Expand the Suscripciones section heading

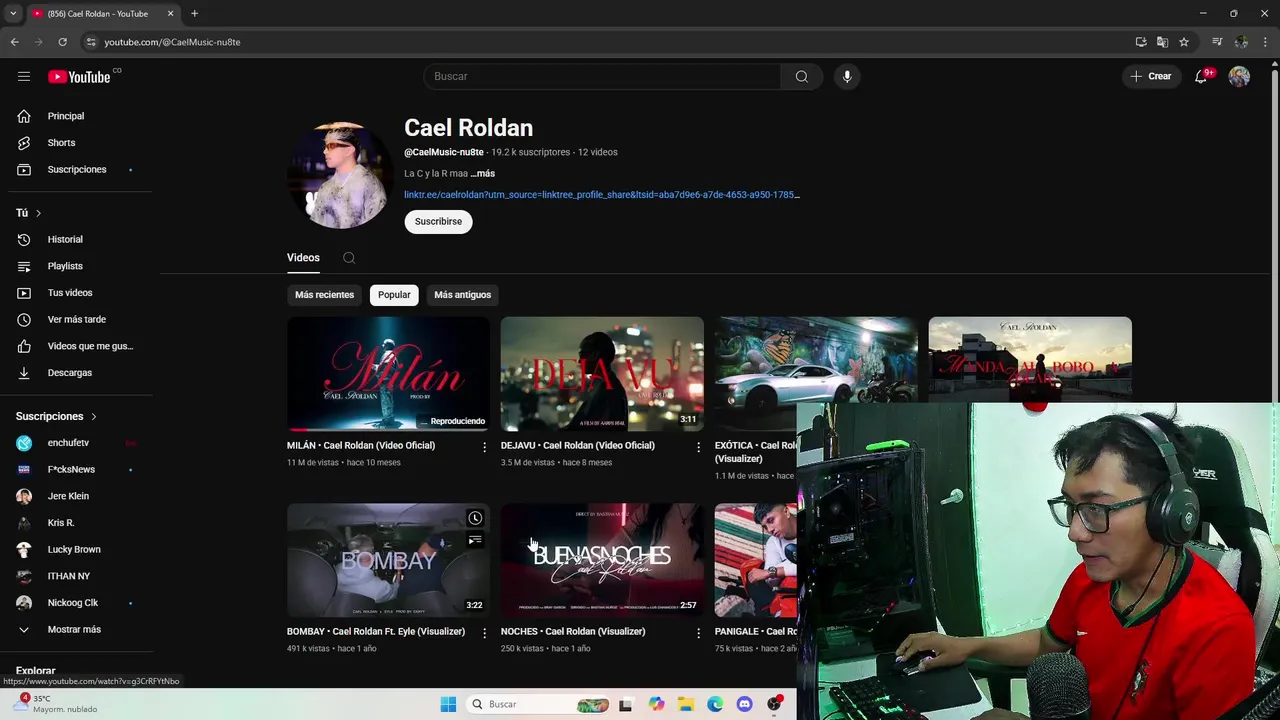(57, 416)
